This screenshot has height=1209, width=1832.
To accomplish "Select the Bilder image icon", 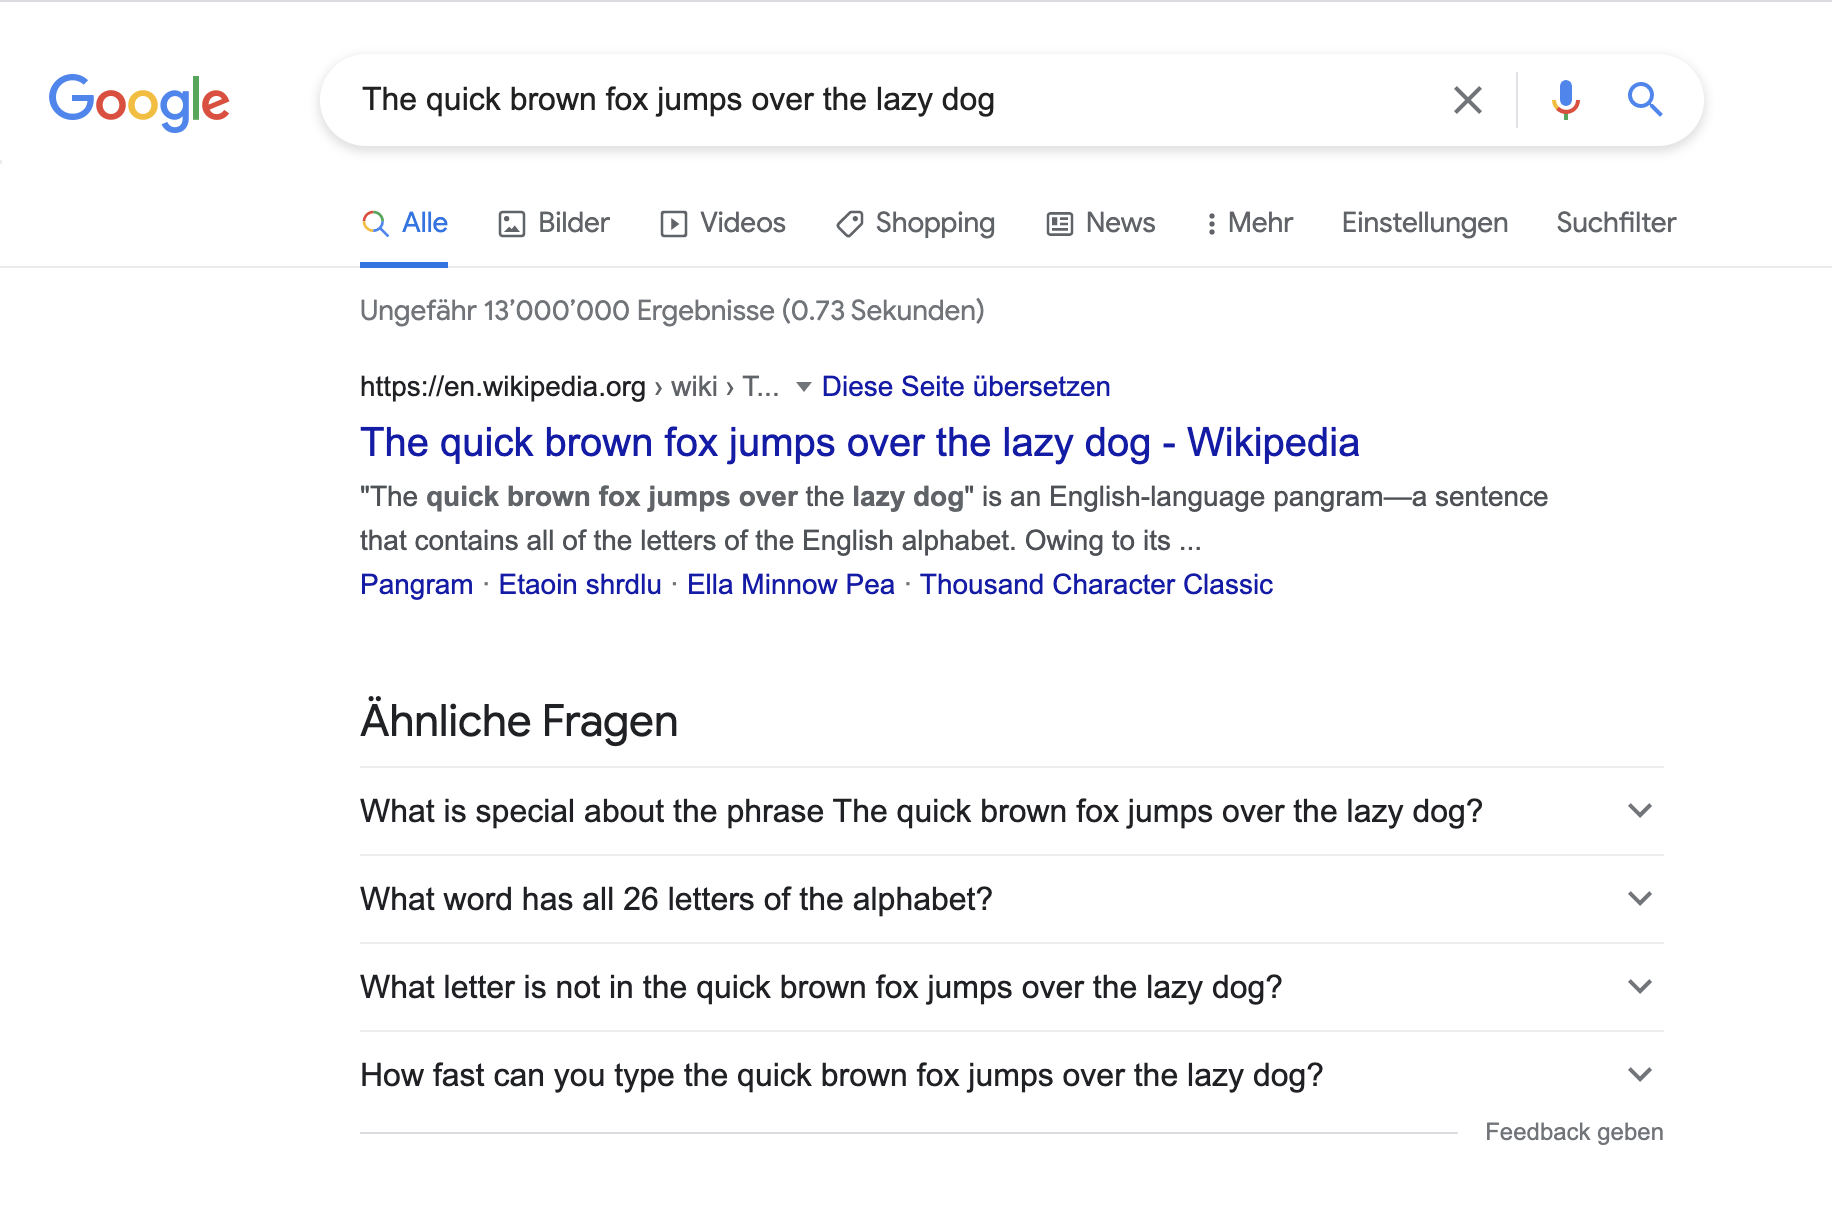I will click(x=511, y=223).
